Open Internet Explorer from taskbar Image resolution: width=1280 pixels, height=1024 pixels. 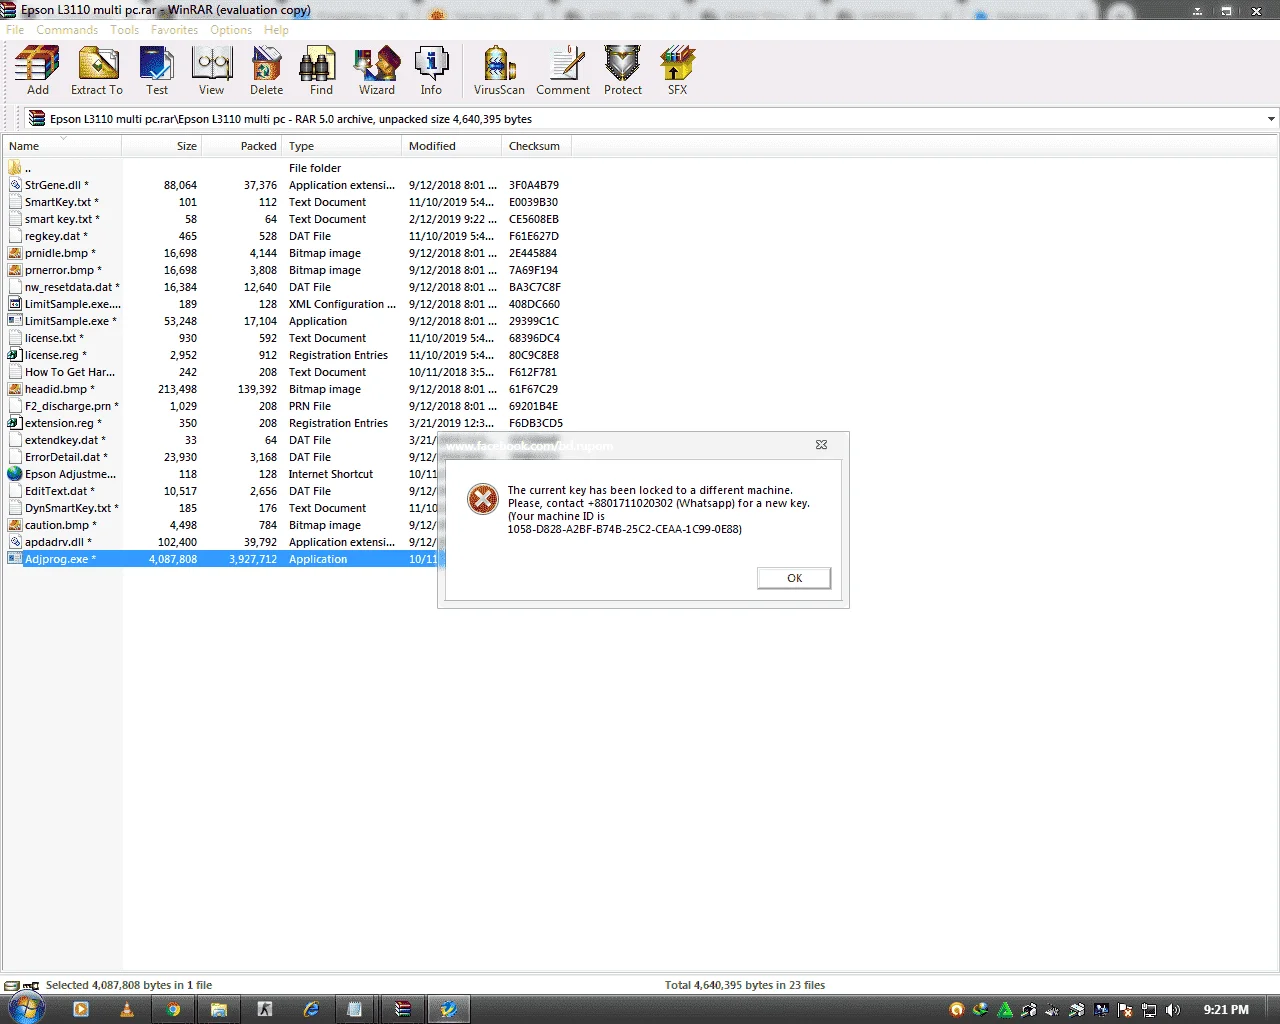311,1010
